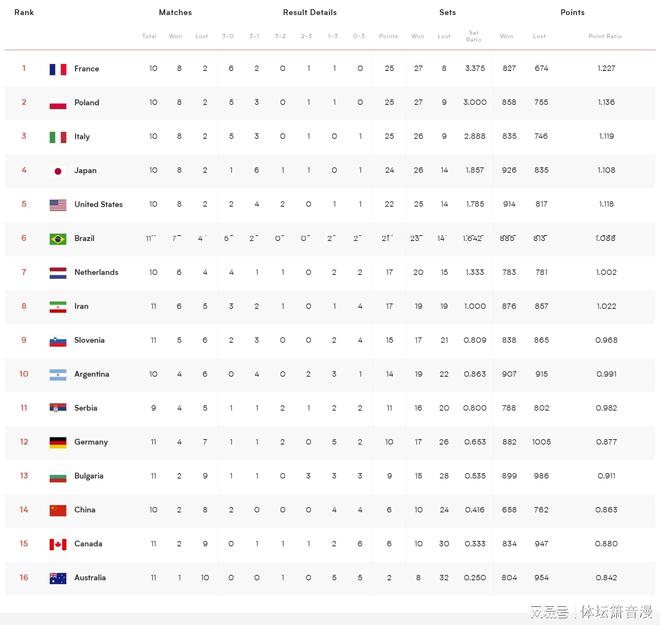The width and height of the screenshot is (660, 625).
Task: Open the Poland team name link
Action: (x=87, y=103)
